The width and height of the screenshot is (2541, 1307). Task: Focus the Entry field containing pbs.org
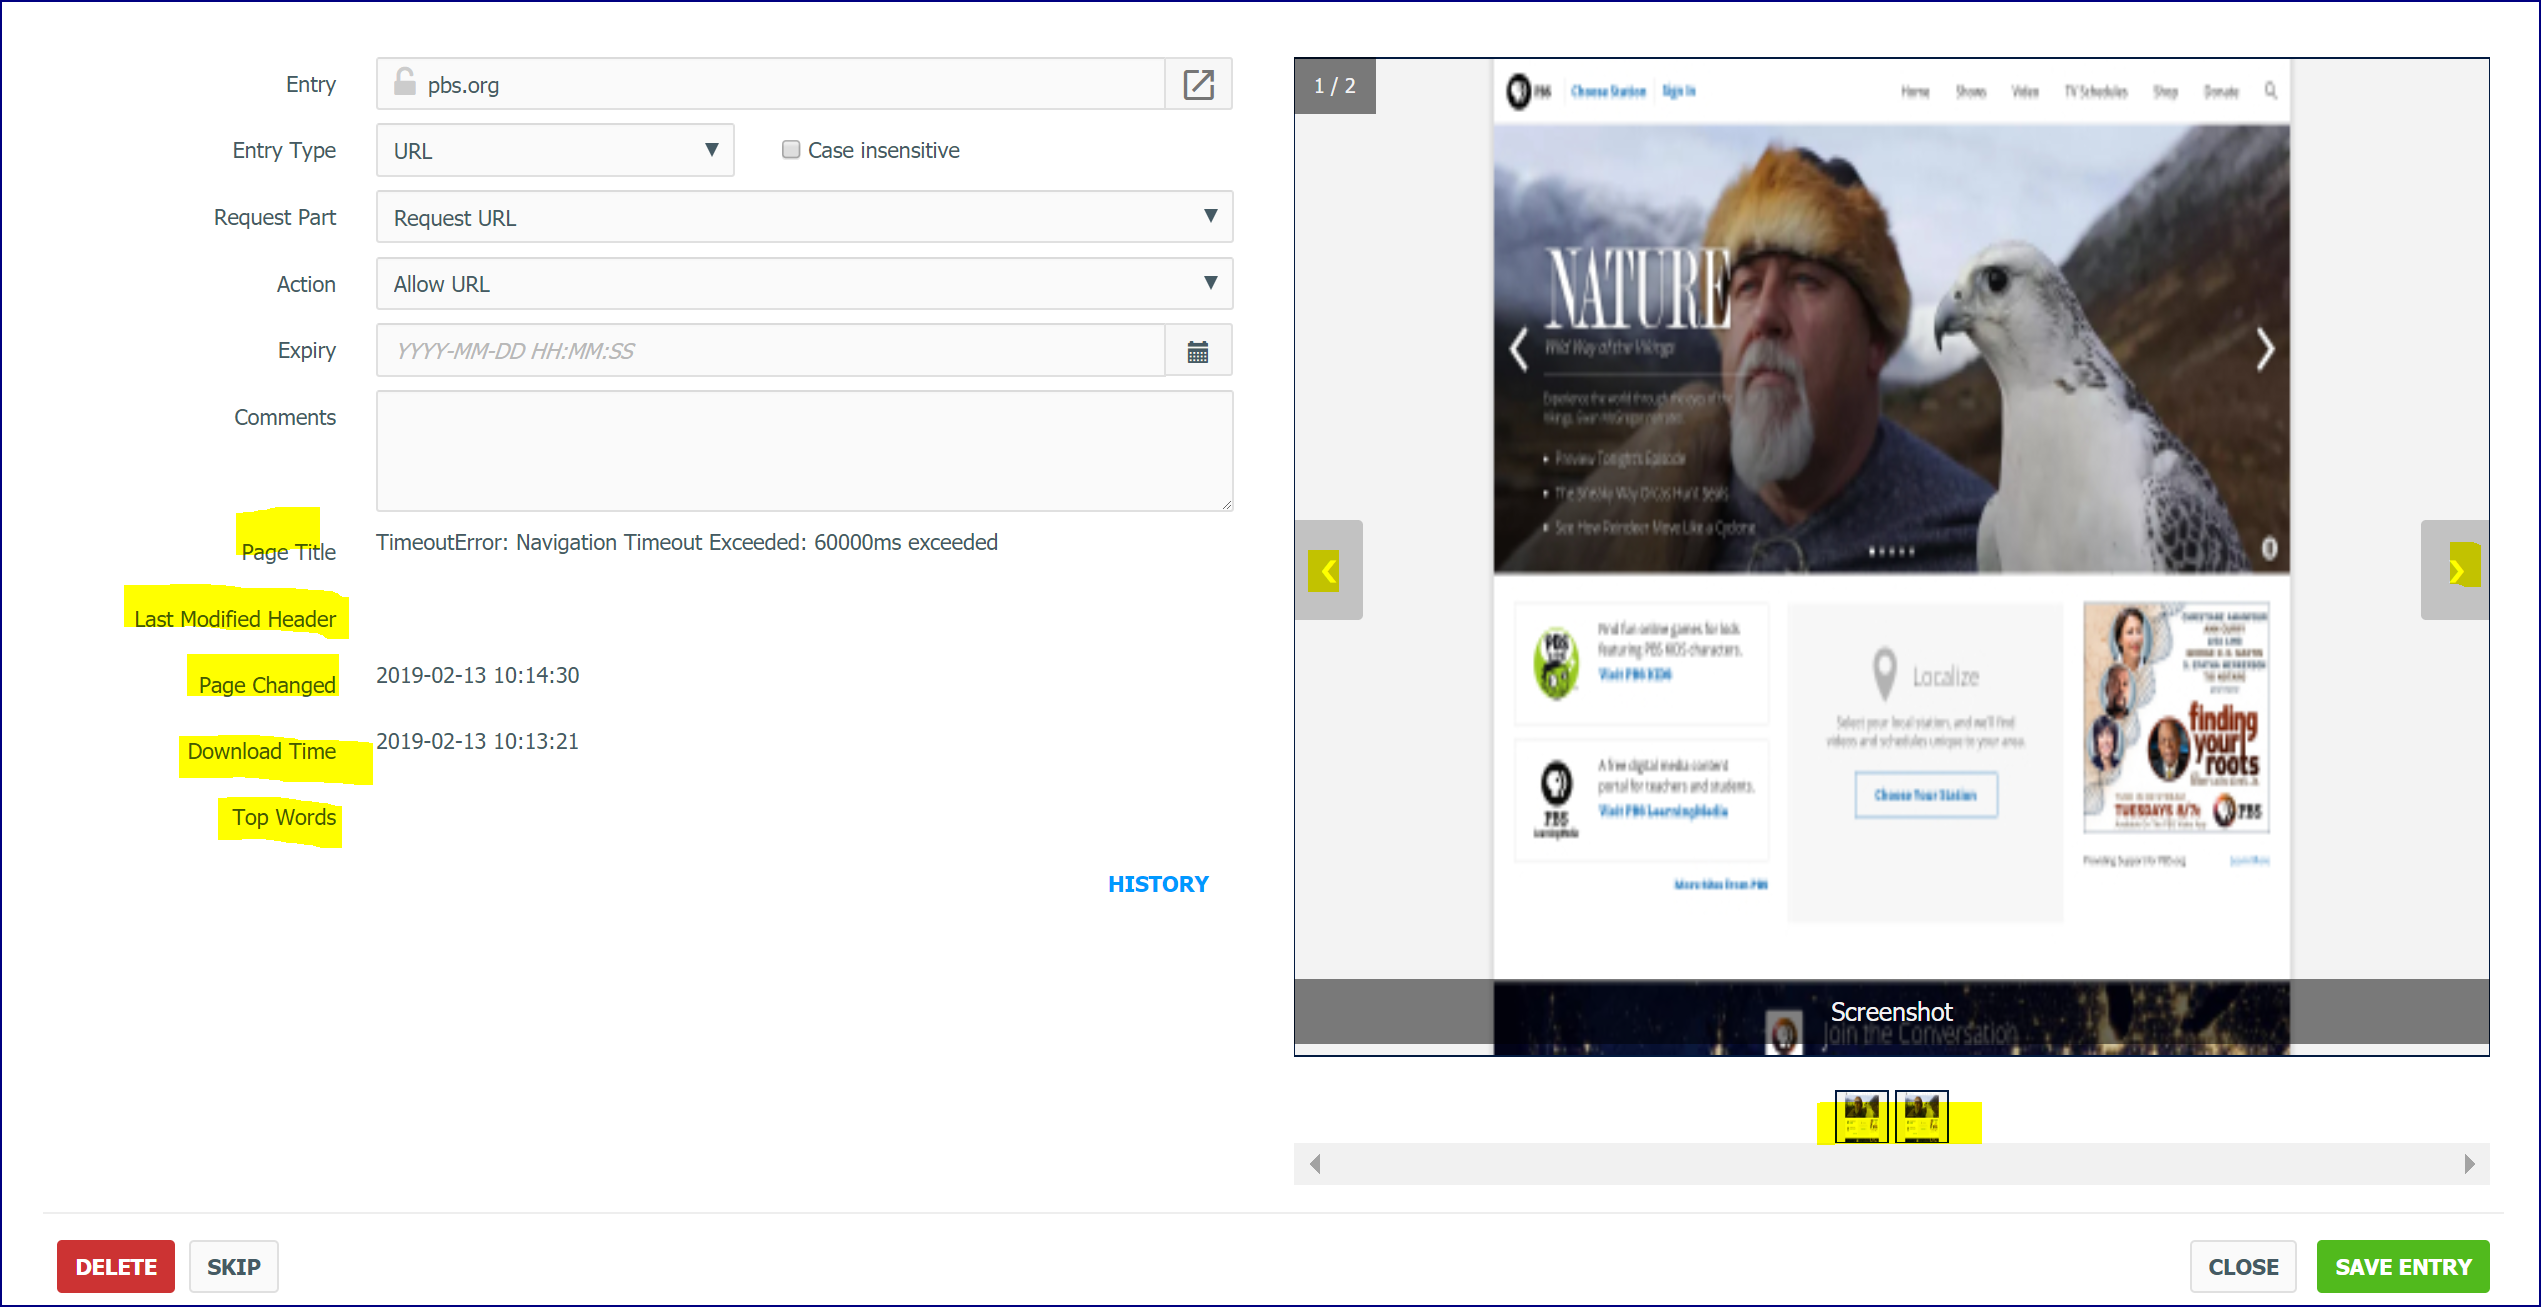tap(770, 84)
